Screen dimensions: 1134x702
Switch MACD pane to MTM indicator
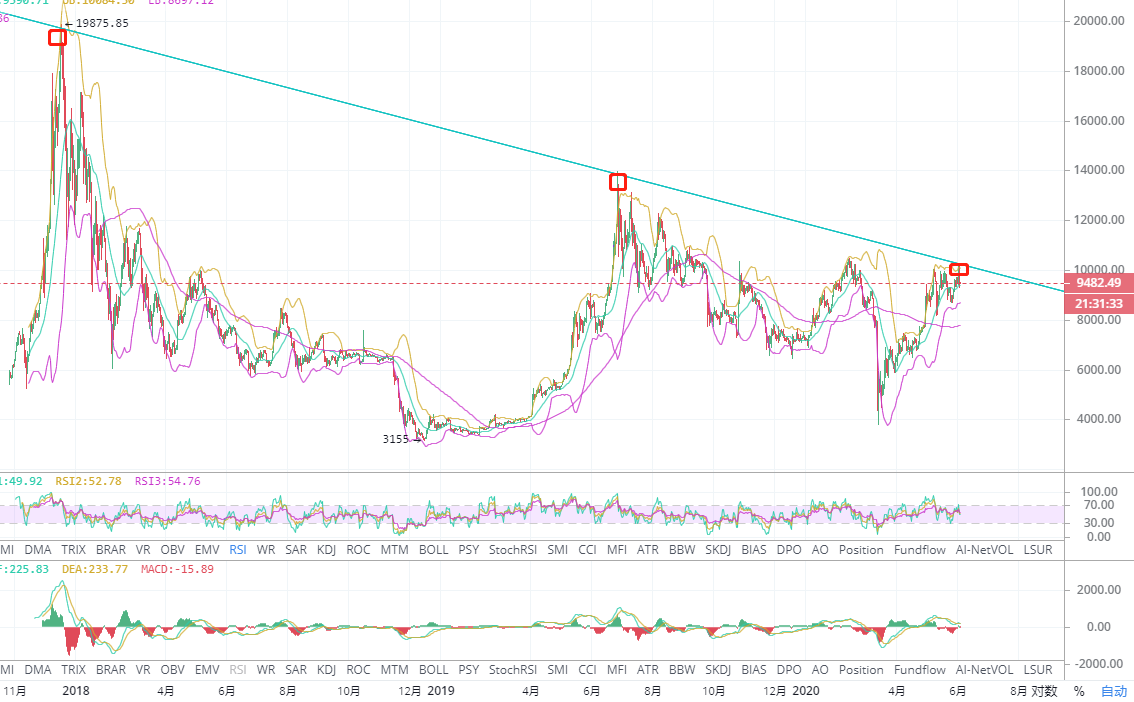pyautogui.click(x=394, y=669)
